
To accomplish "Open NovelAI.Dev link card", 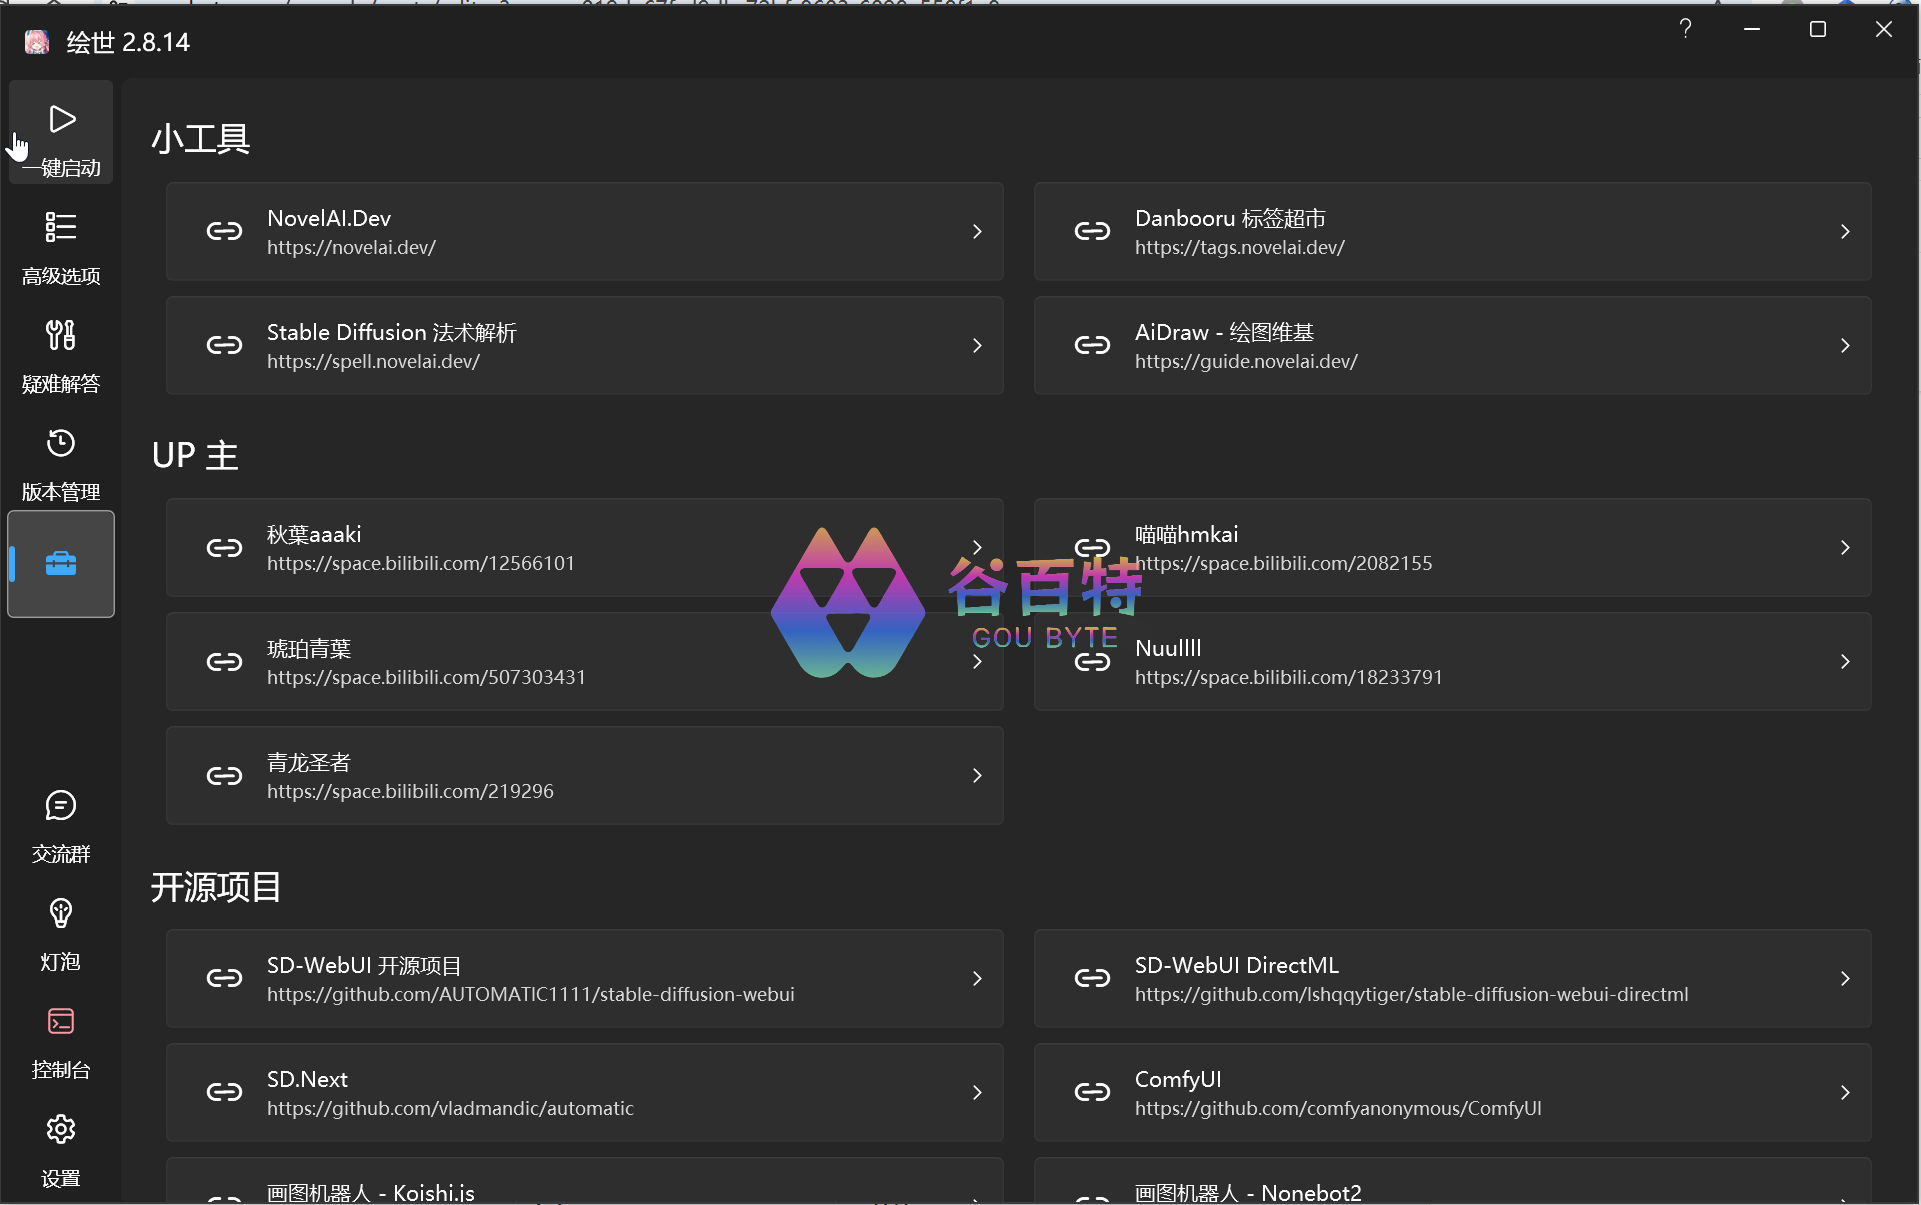I will (x=584, y=232).
